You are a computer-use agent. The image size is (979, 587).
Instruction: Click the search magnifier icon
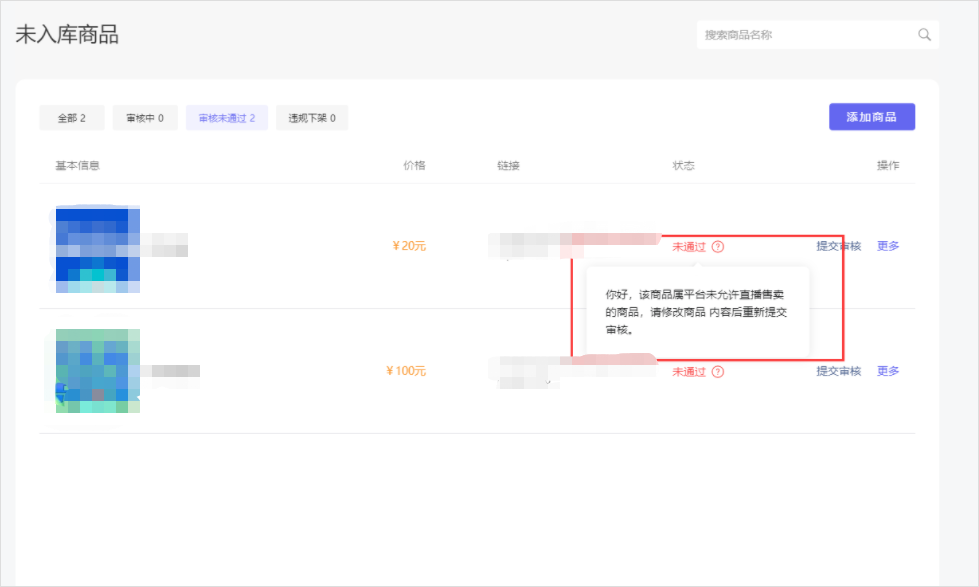[924, 35]
